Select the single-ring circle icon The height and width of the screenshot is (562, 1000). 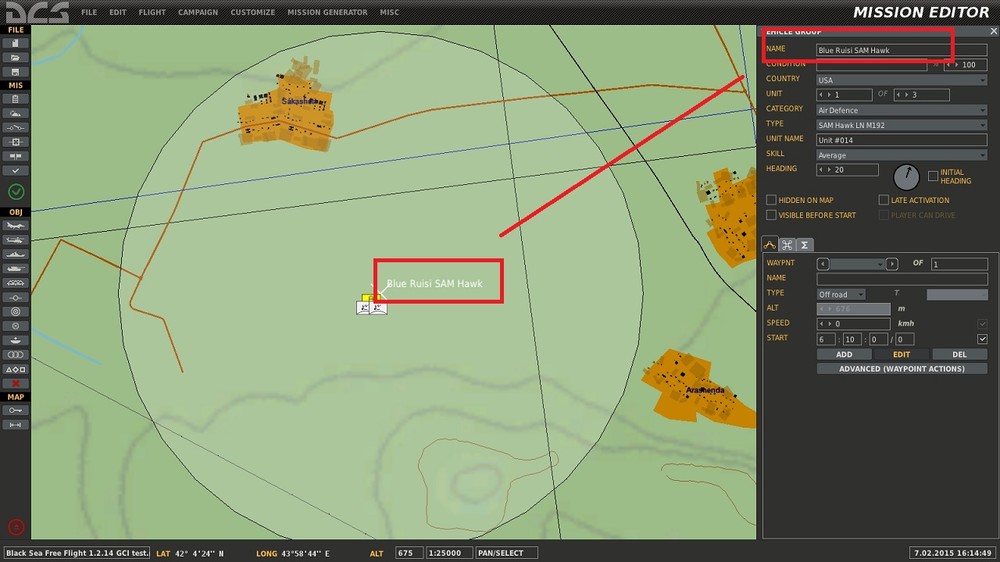pos(15,326)
